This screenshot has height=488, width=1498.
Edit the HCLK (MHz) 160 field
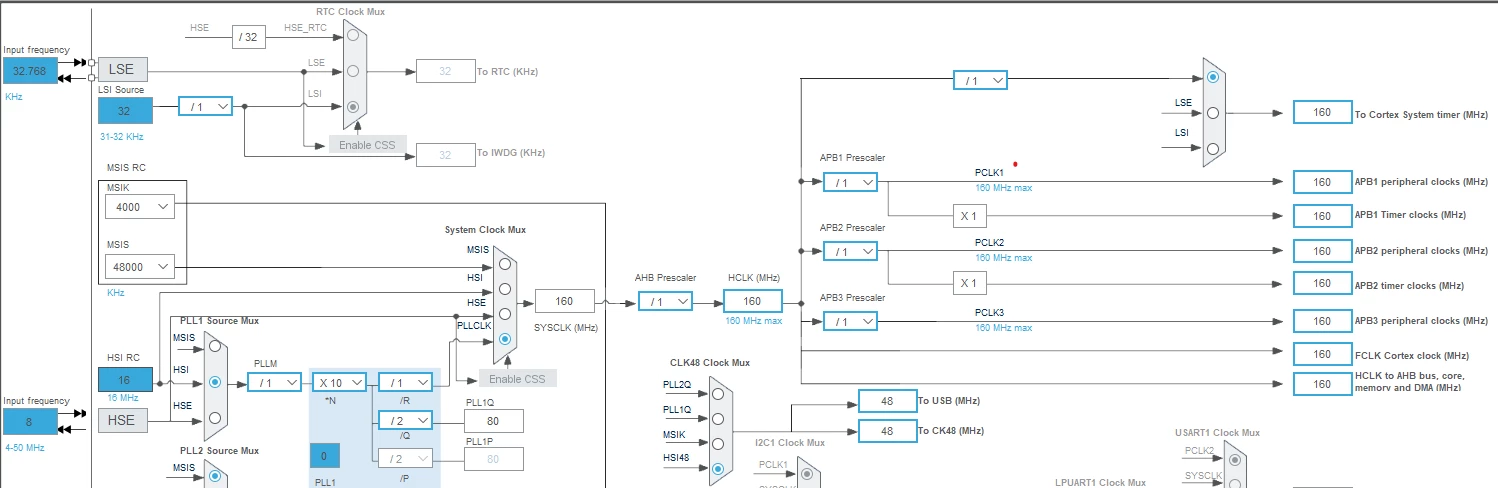pos(752,301)
